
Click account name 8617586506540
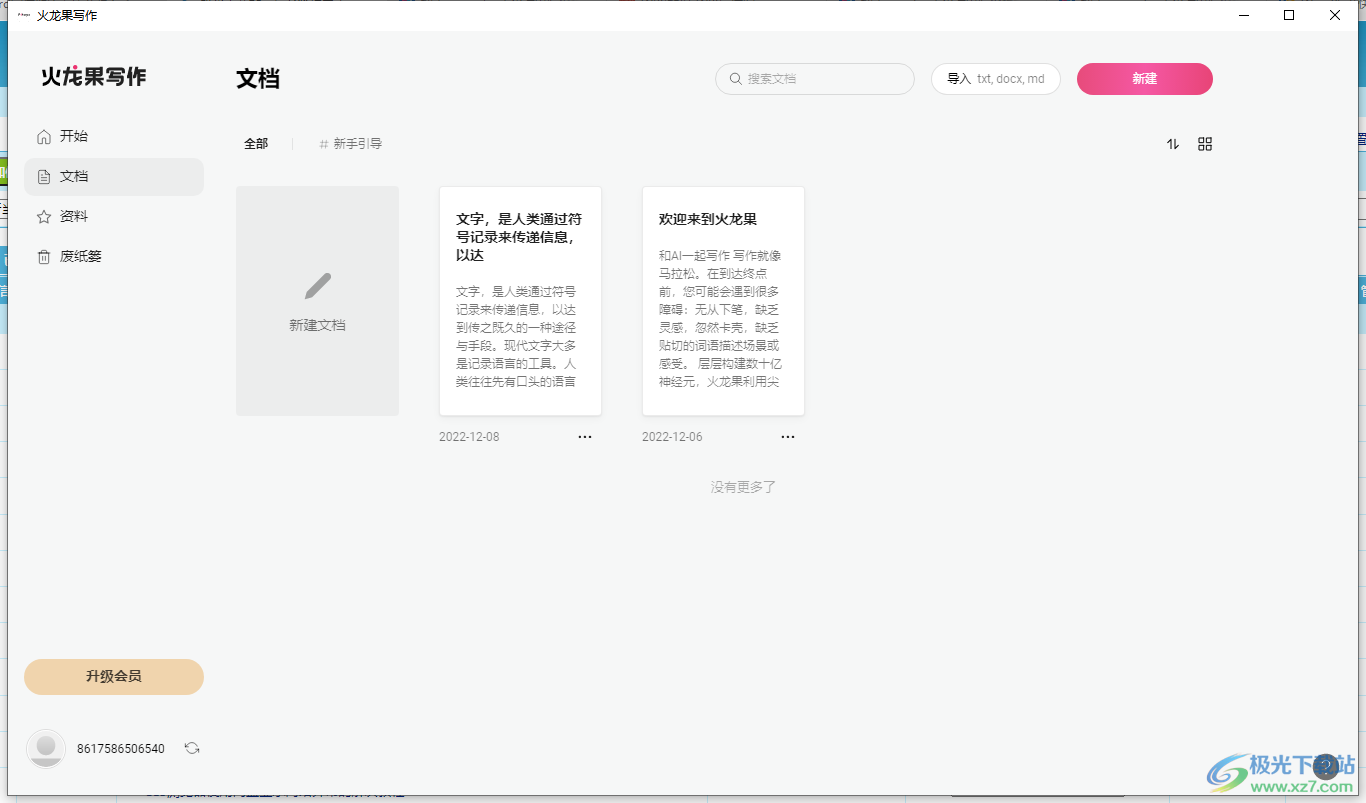pyautogui.click(x=121, y=749)
